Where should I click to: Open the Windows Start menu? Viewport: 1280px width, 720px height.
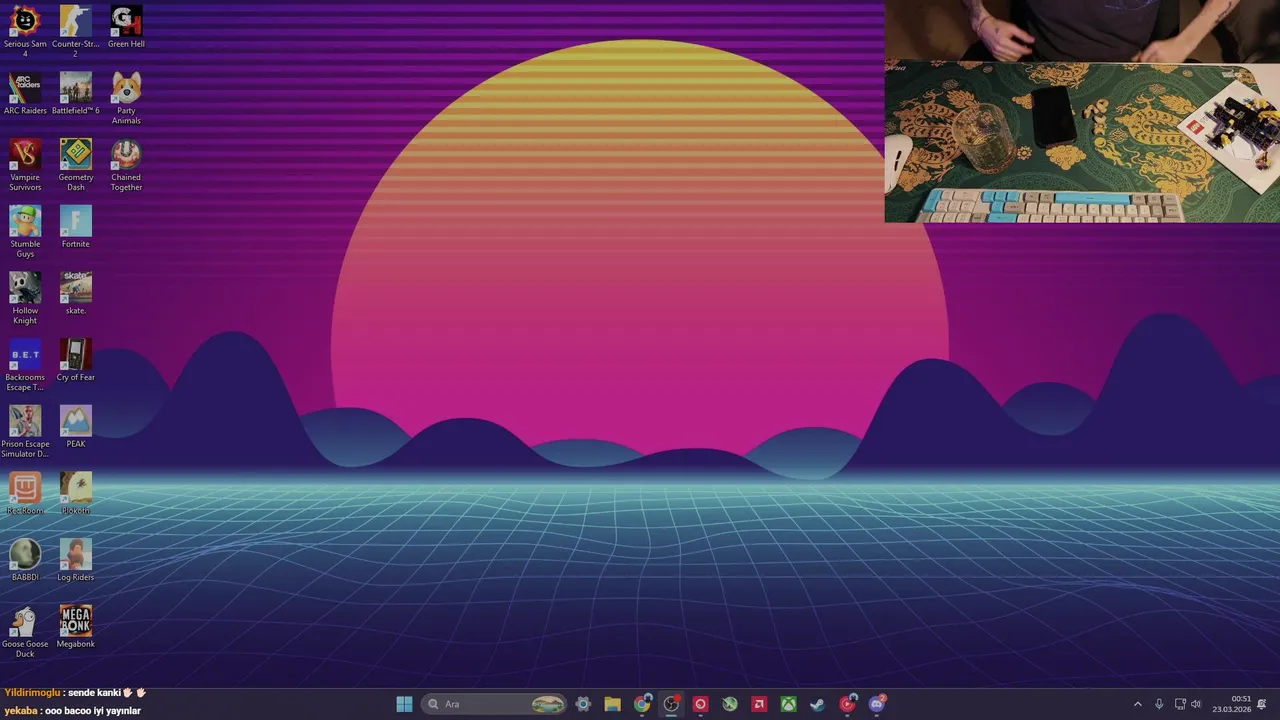(404, 704)
